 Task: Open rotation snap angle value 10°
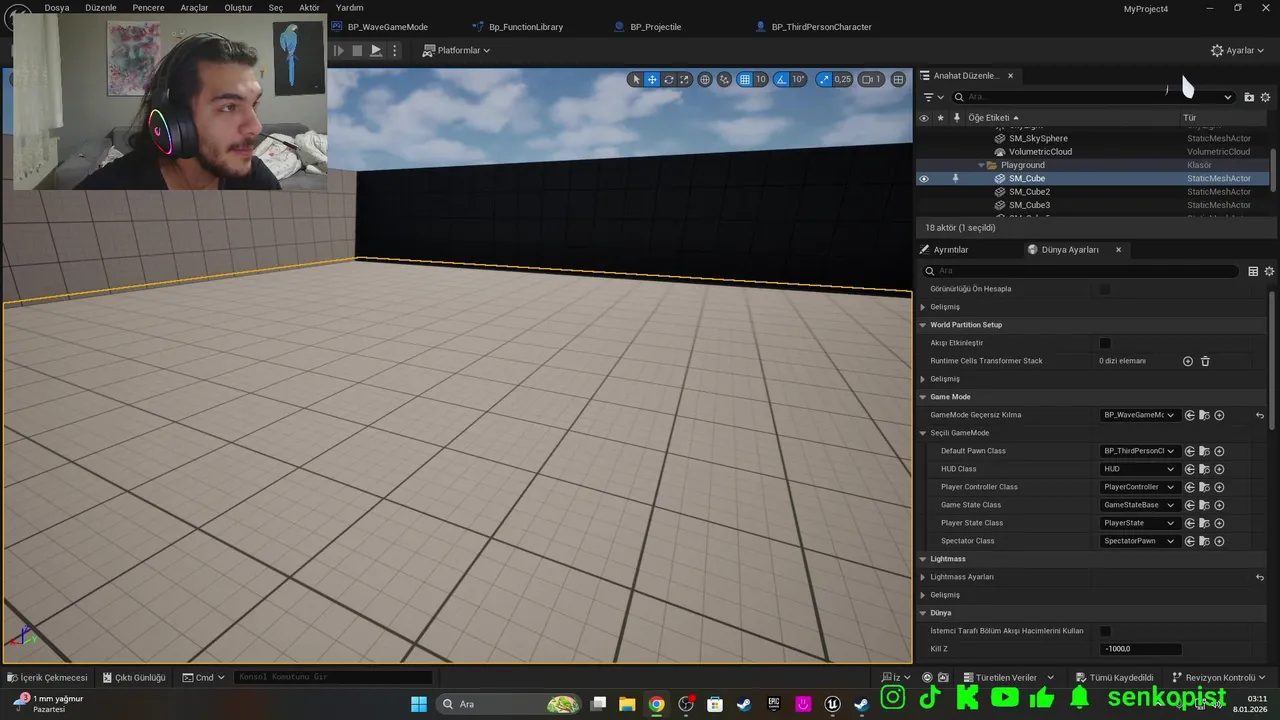(798, 80)
